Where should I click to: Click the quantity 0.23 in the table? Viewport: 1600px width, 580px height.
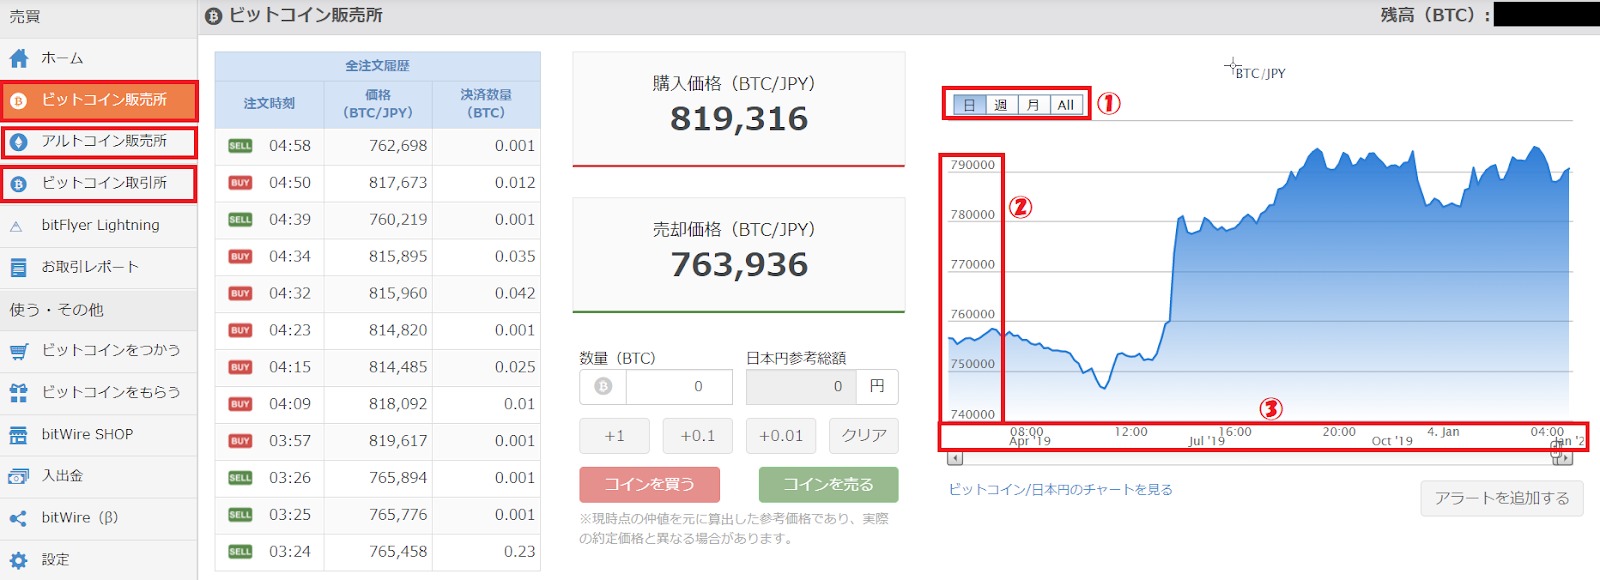pyautogui.click(x=520, y=552)
